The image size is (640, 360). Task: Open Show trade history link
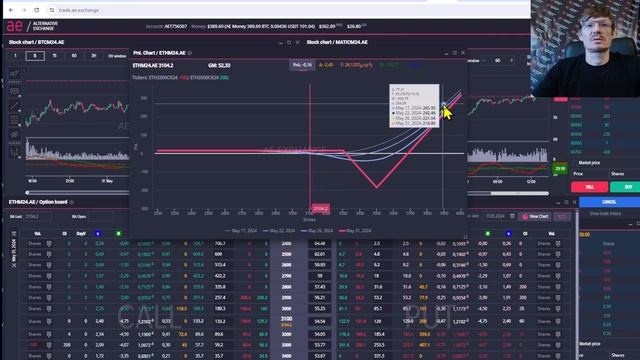605,214
